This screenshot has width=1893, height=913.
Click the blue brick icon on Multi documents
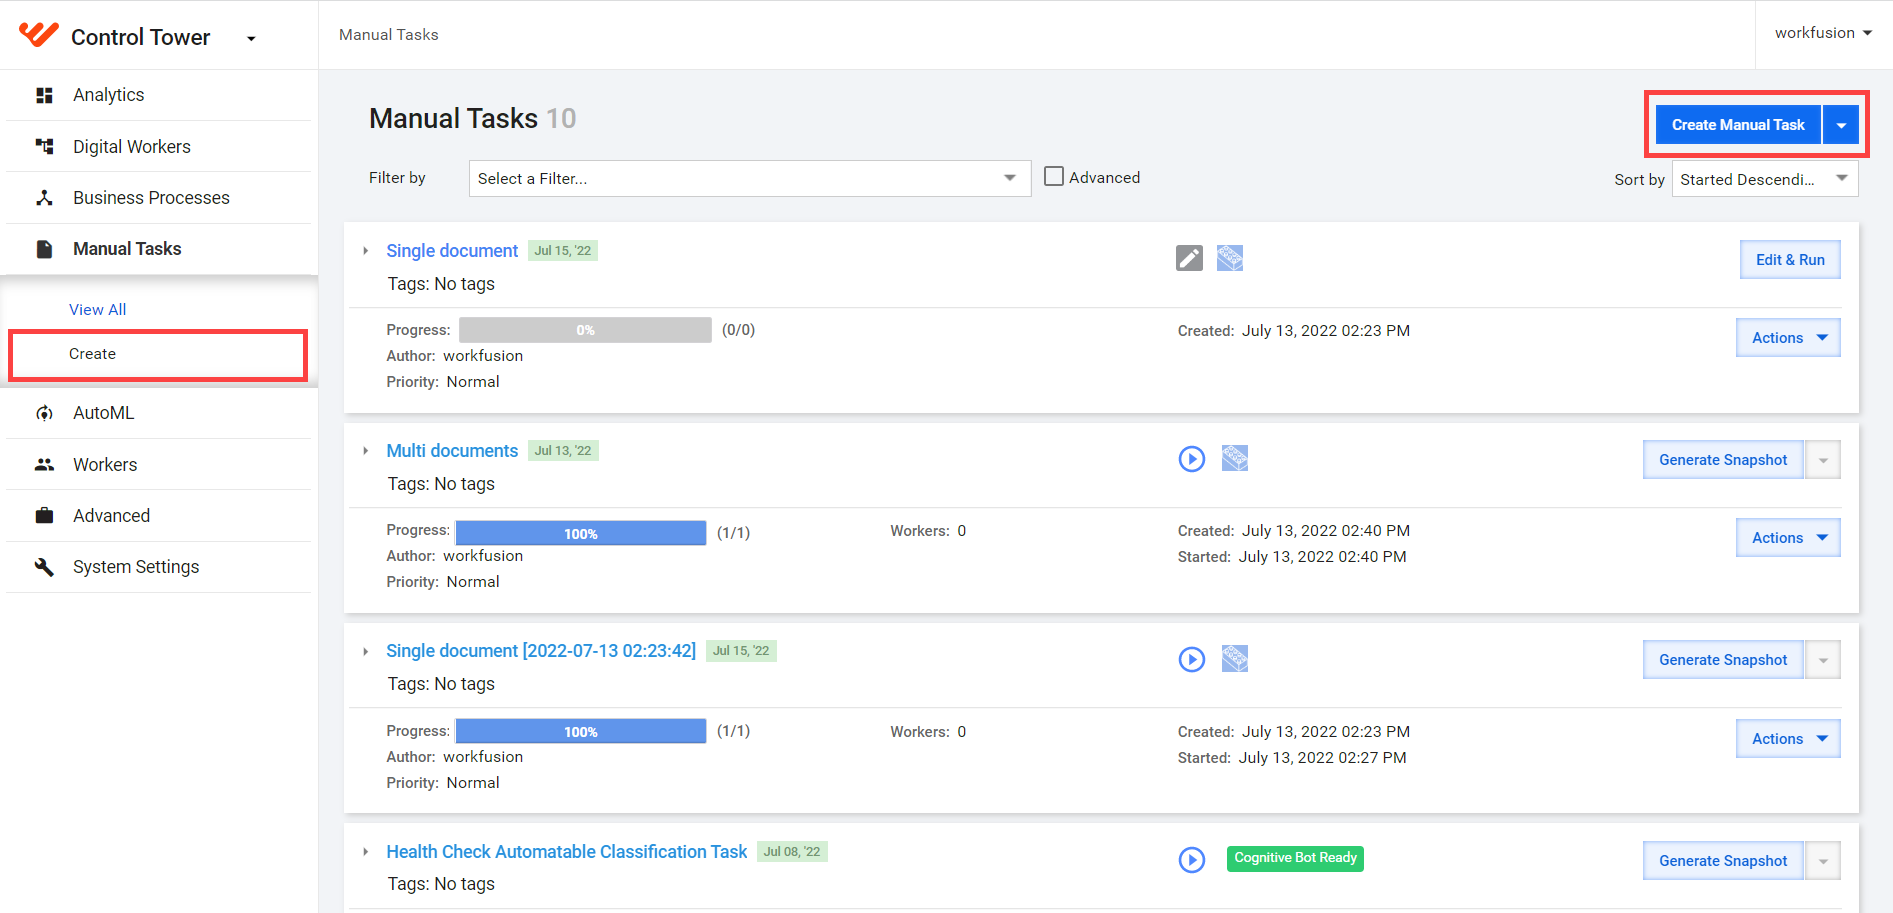pyautogui.click(x=1235, y=458)
